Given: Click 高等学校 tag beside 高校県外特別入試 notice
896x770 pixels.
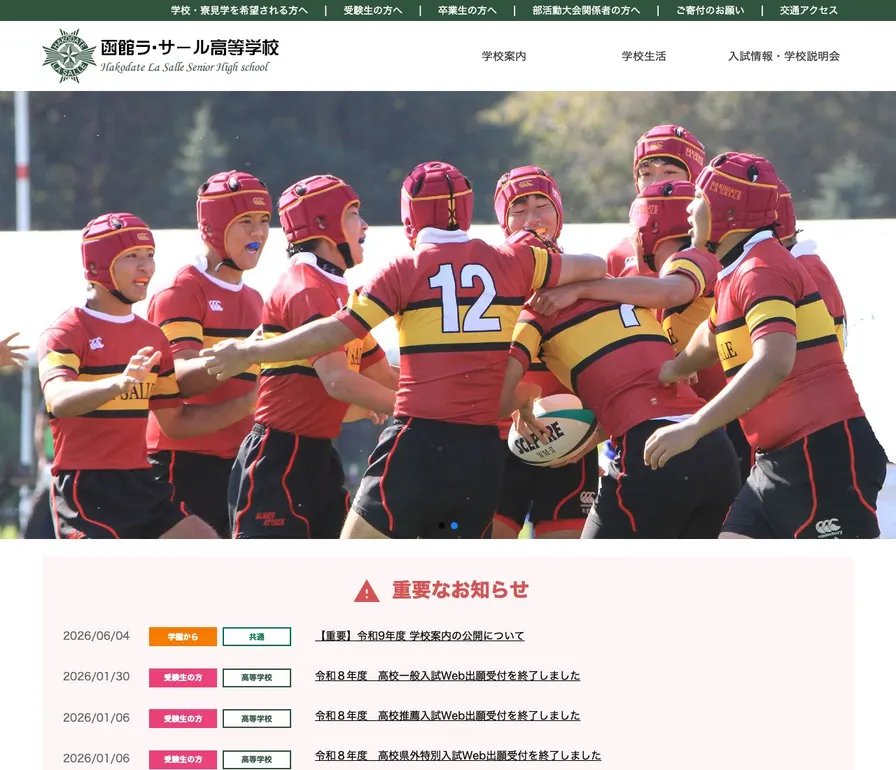Looking at the screenshot, I should 257,759.
